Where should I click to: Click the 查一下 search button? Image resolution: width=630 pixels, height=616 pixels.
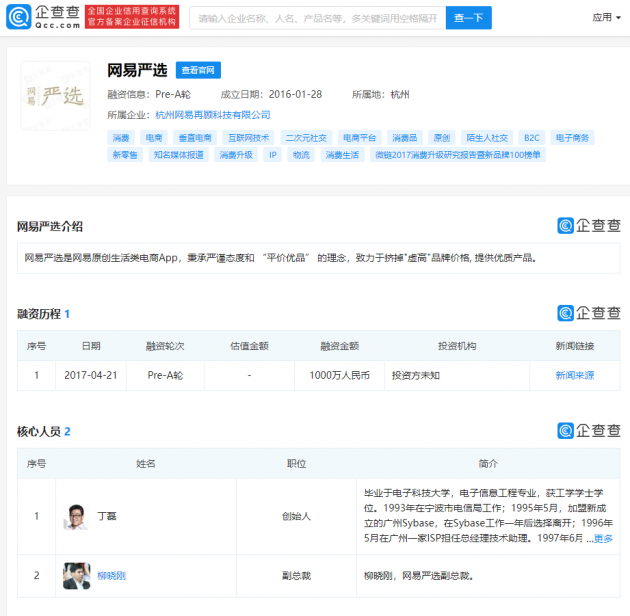point(468,18)
